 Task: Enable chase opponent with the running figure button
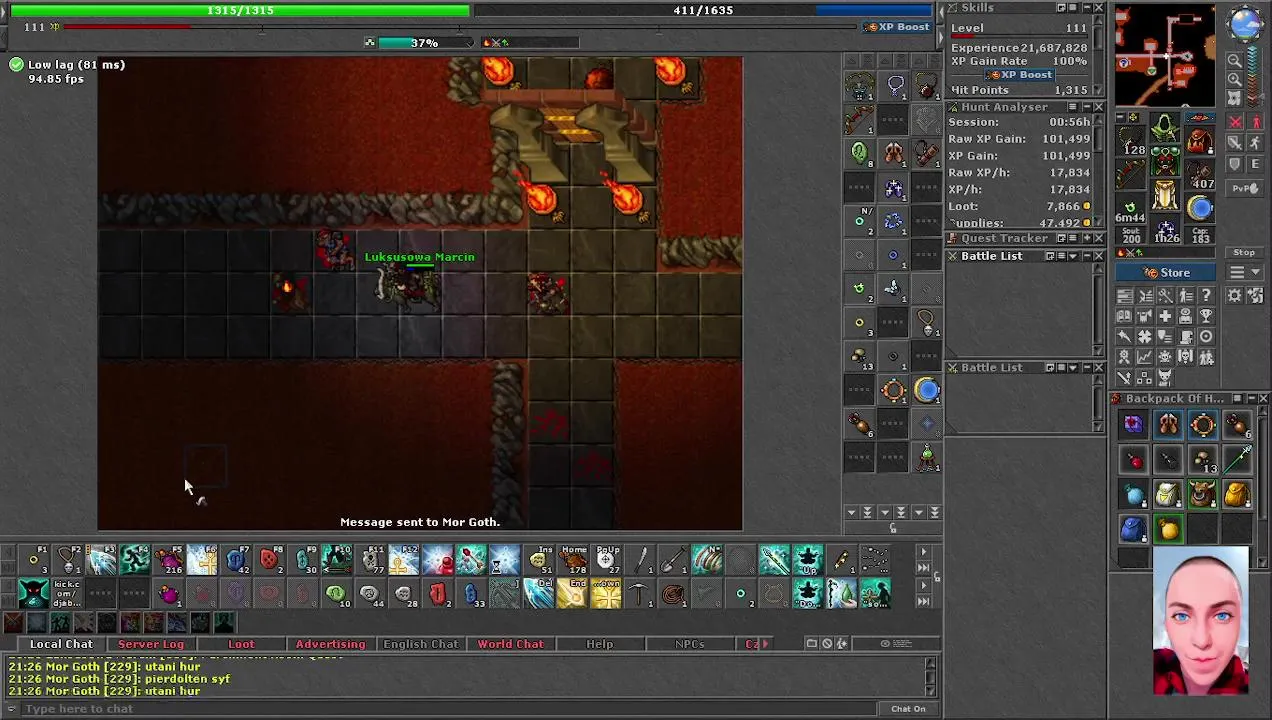pos(1257,142)
